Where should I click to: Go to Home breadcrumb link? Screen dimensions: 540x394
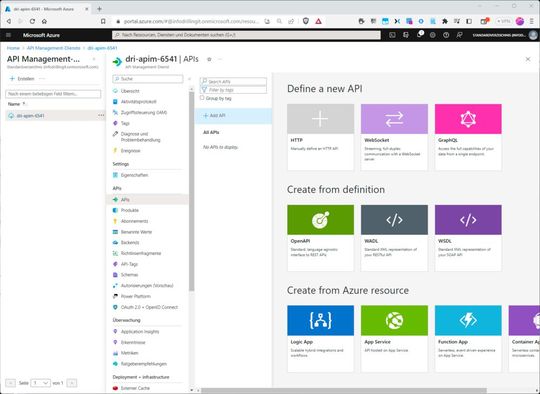[x=13, y=48]
